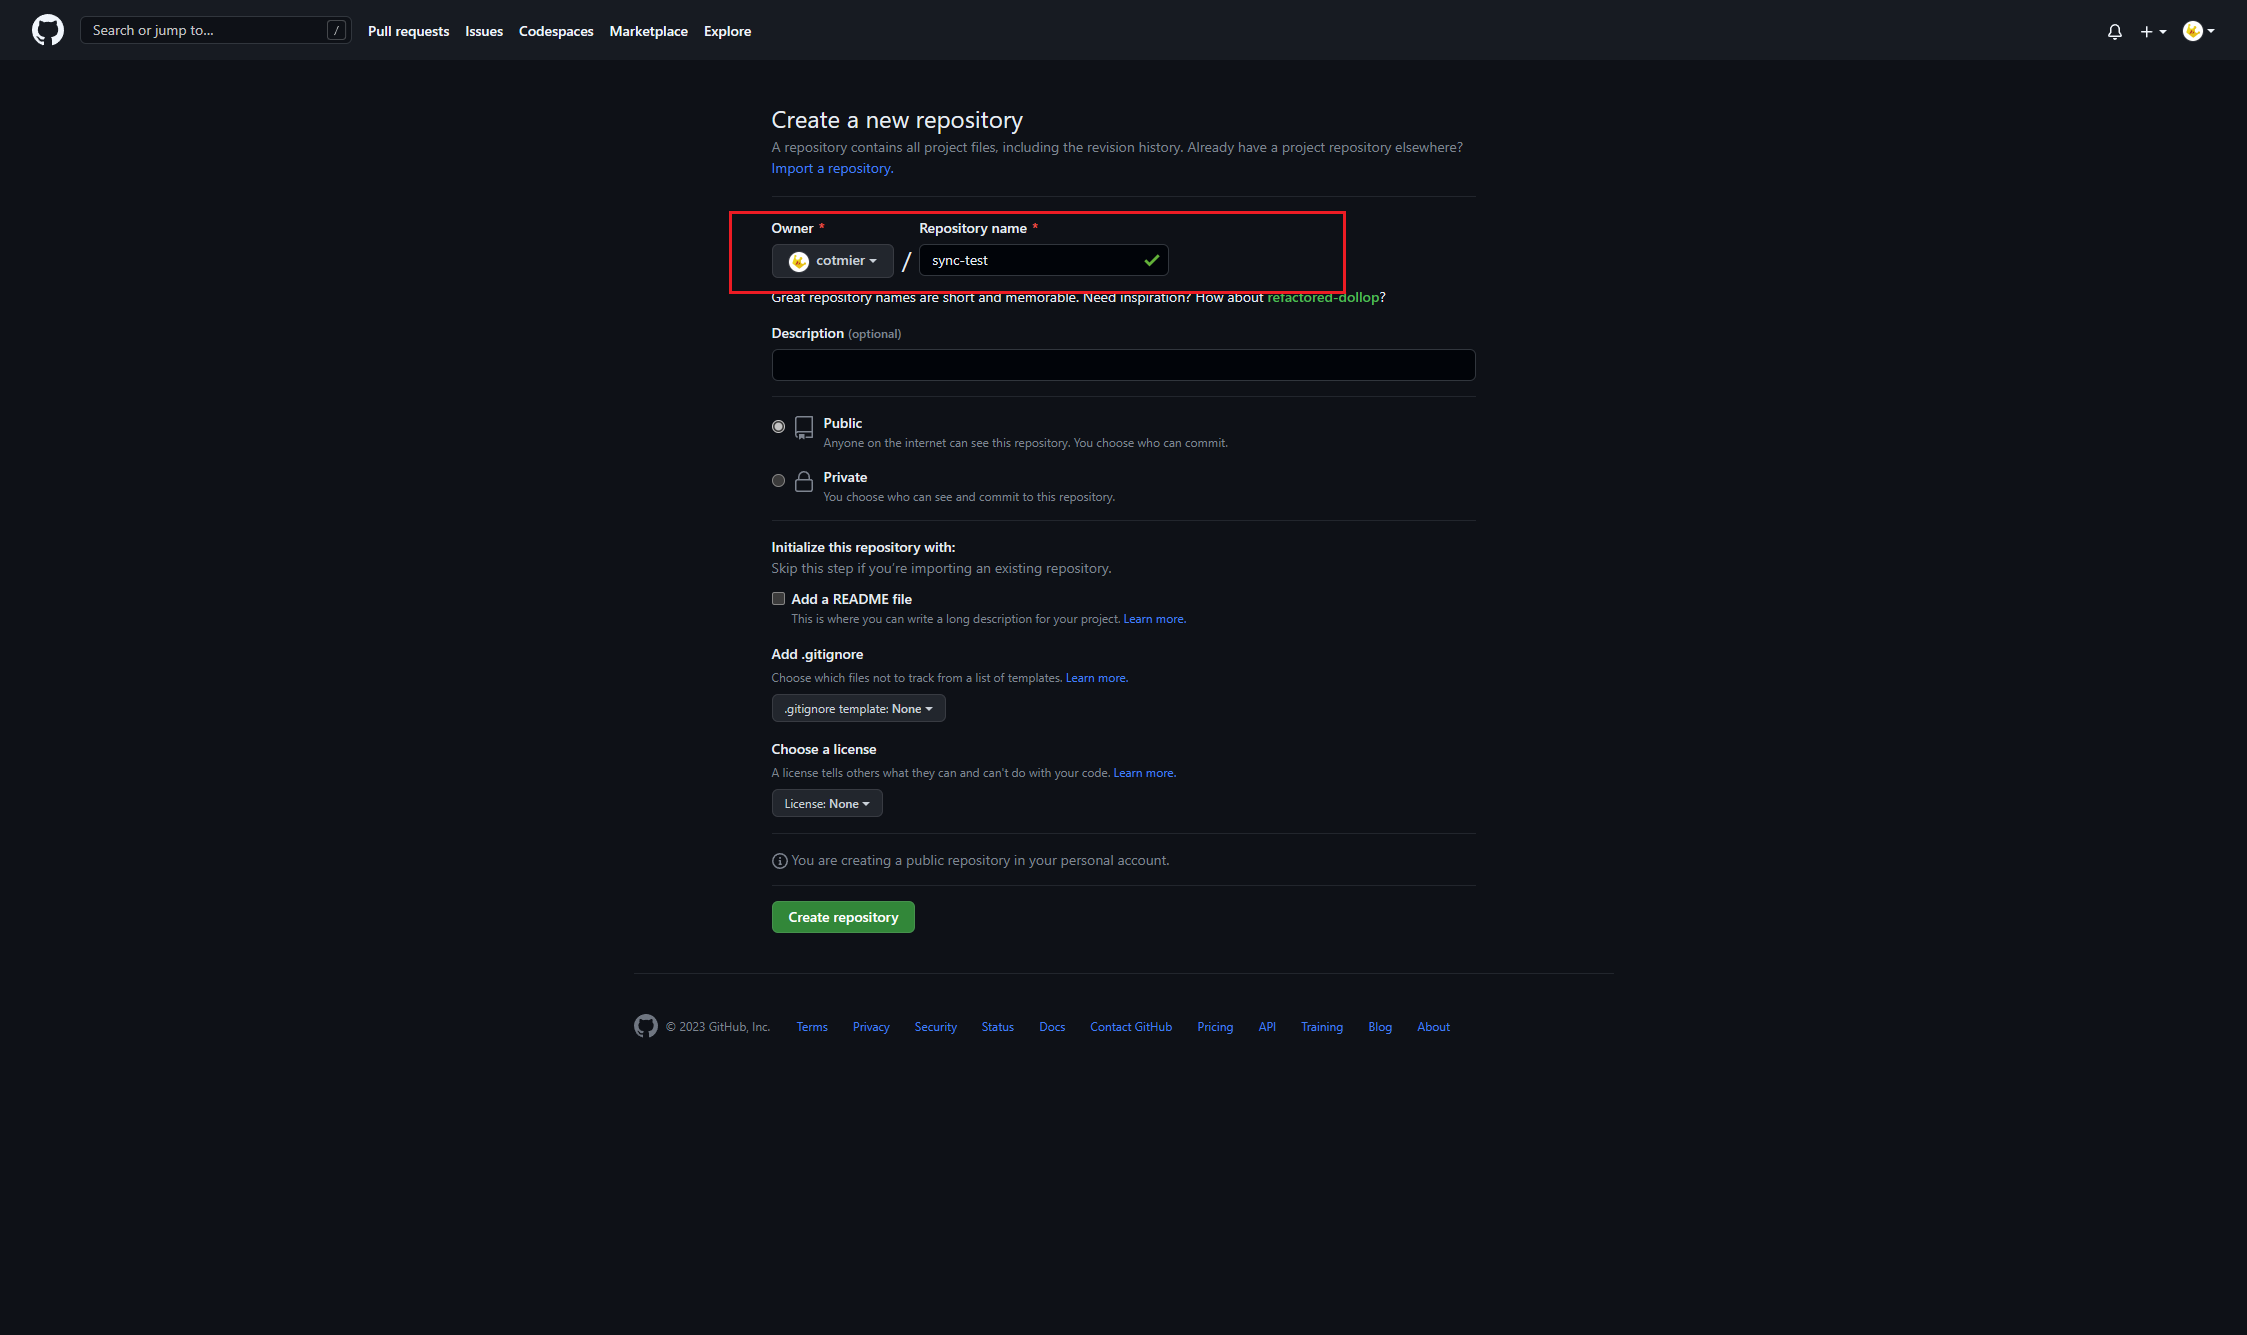This screenshot has height=1335, width=2247.
Task: Open the user avatar menu
Action: coord(2198,31)
